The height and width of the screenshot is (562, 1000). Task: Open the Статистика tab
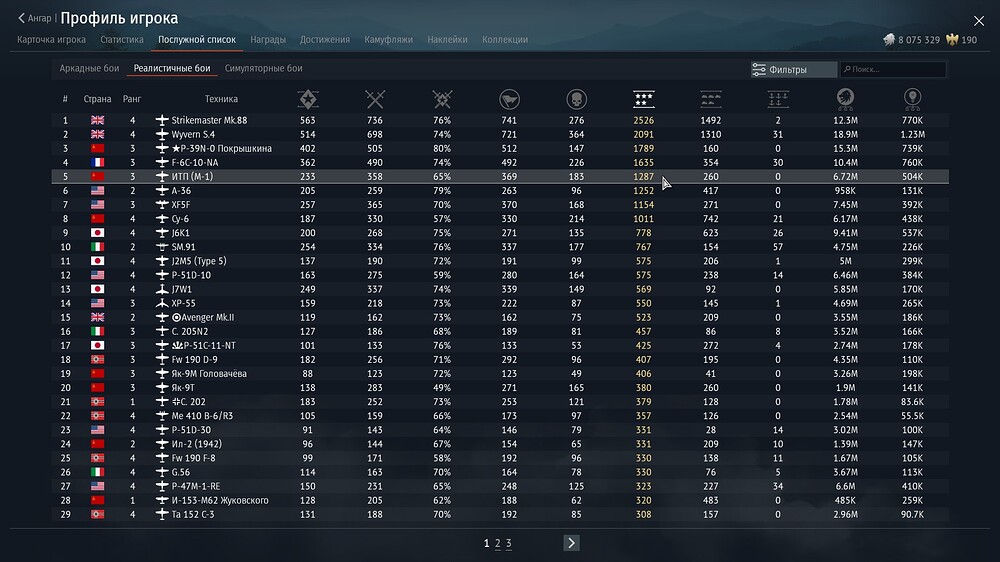pos(122,40)
